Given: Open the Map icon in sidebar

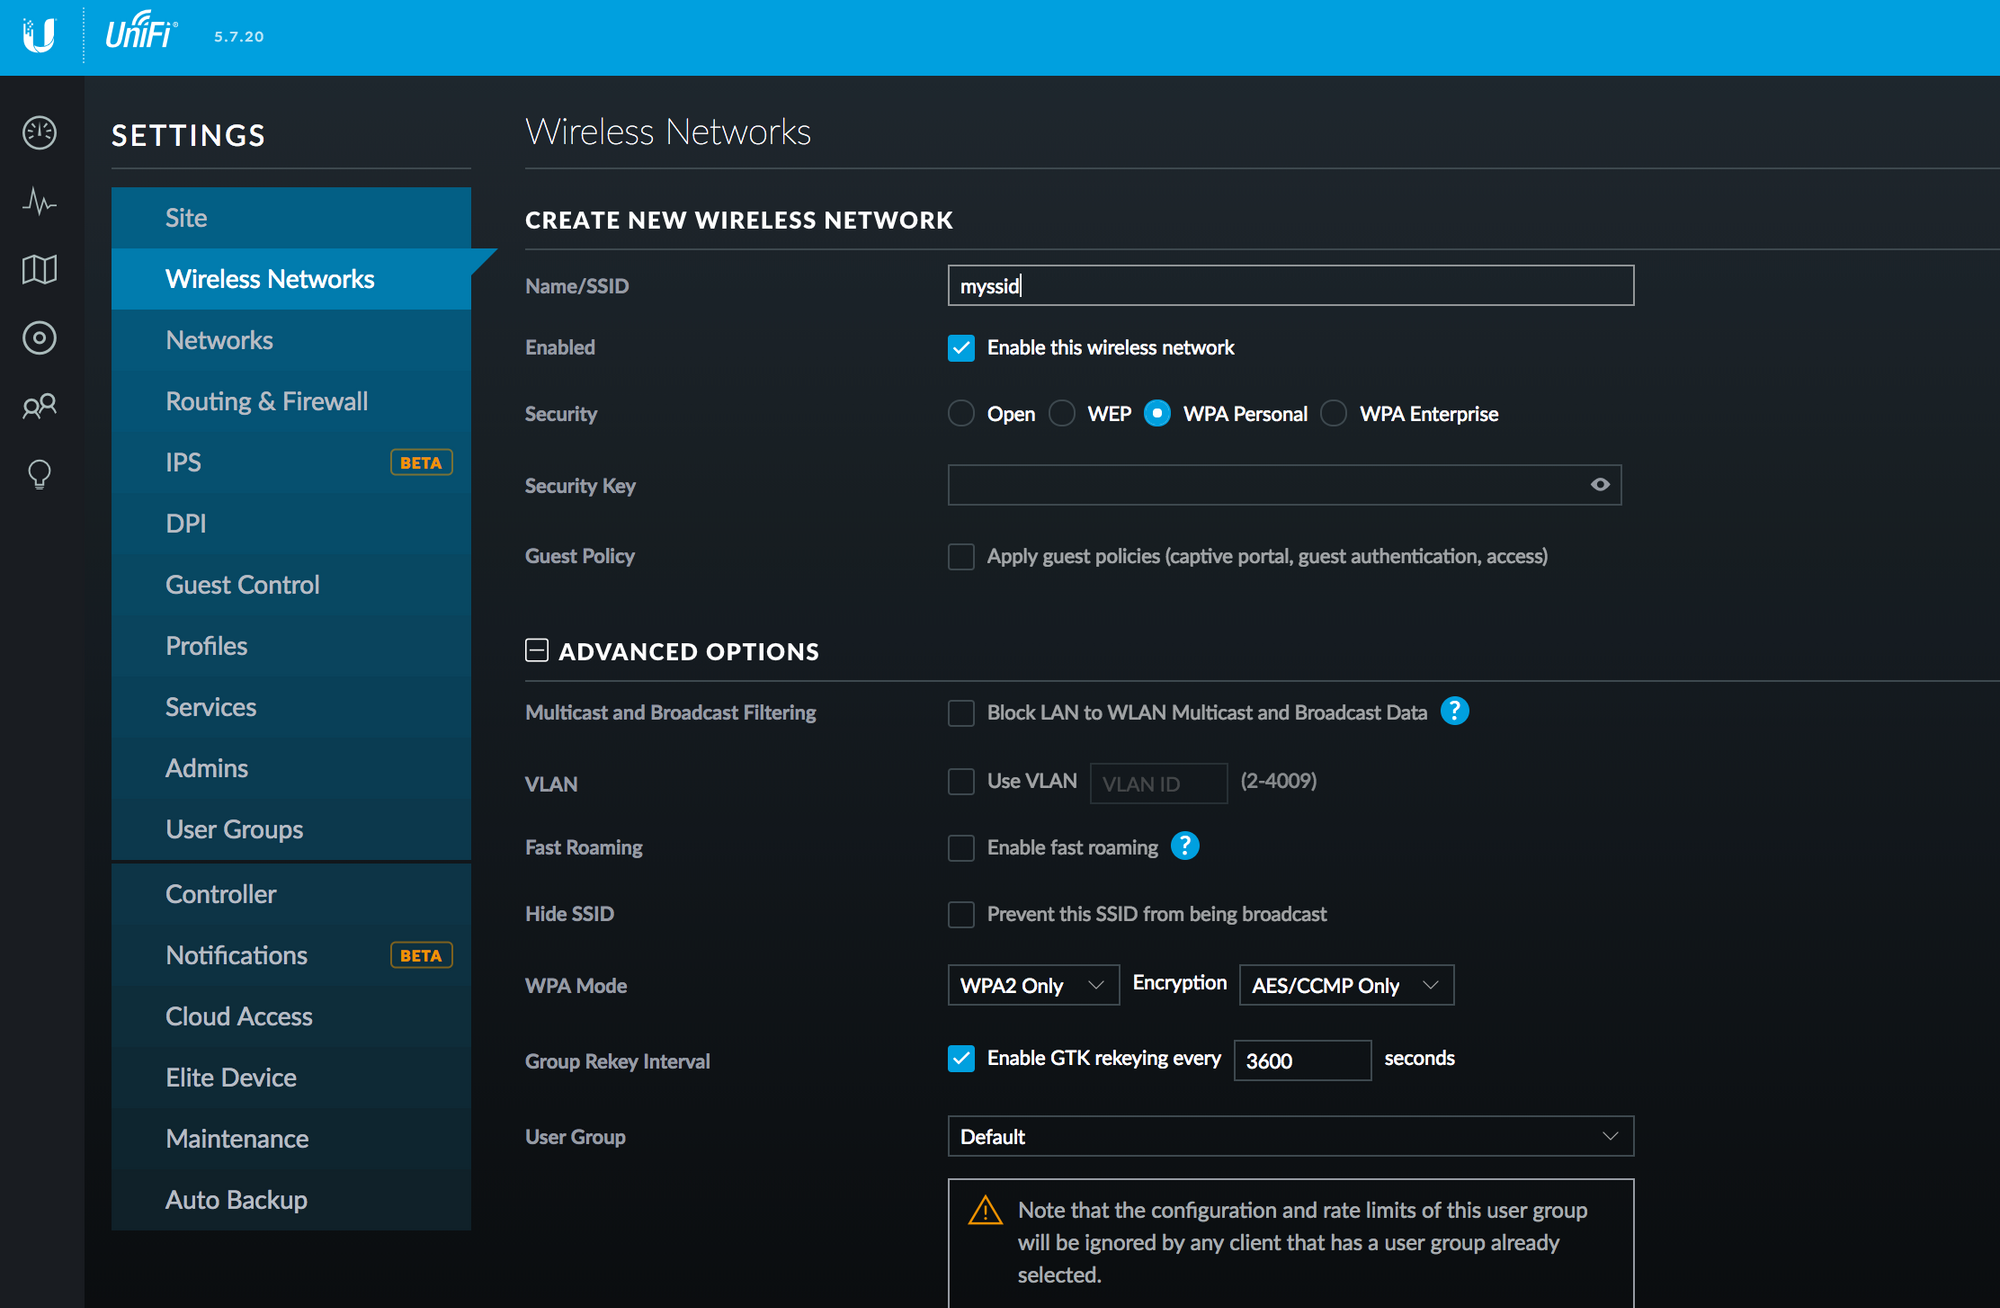Looking at the screenshot, I should [x=39, y=269].
